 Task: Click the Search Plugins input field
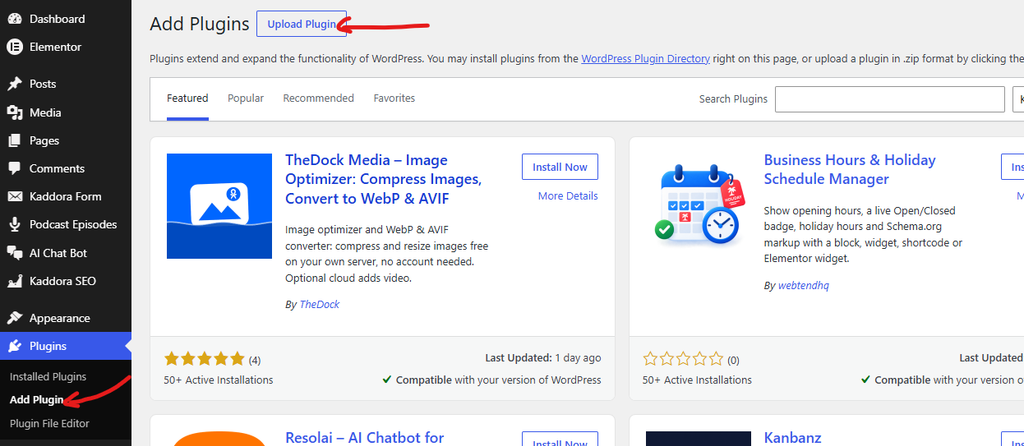click(889, 99)
